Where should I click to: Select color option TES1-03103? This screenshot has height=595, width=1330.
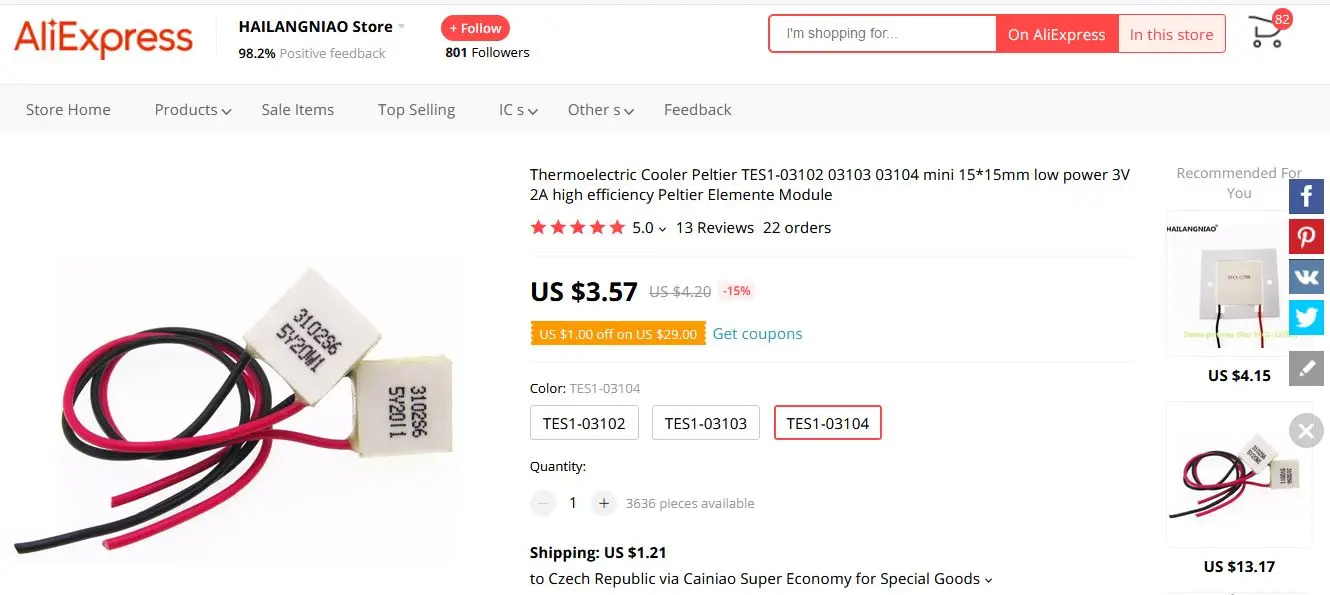click(706, 423)
